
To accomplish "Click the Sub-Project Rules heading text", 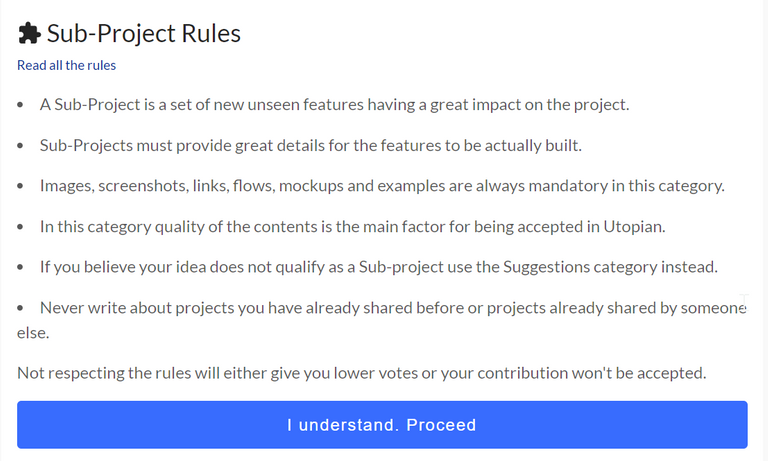I will [144, 34].
